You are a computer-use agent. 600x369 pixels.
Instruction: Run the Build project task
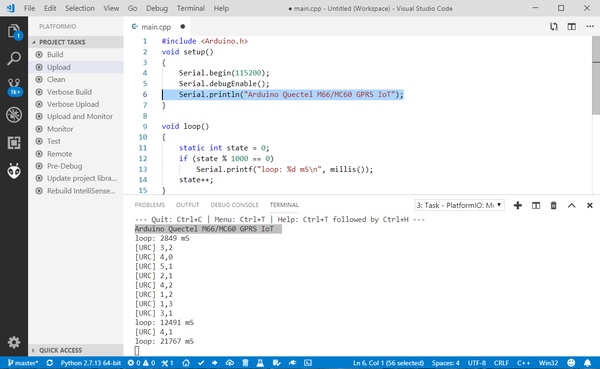76,55
